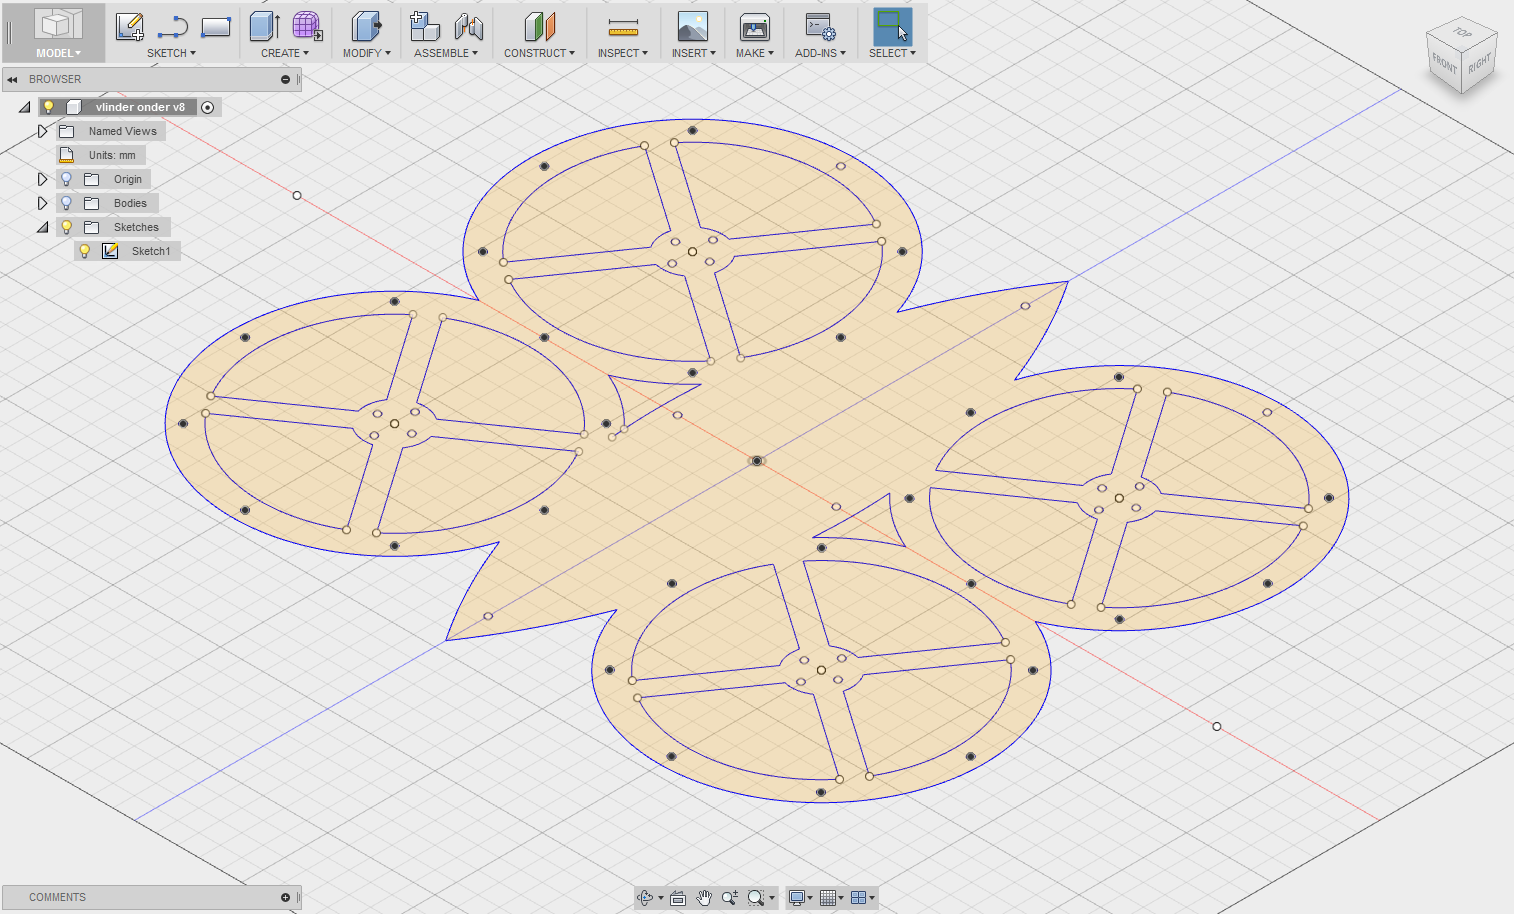
Task: Open the Viewports dropdown arrow
Action: [x=872, y=898]
